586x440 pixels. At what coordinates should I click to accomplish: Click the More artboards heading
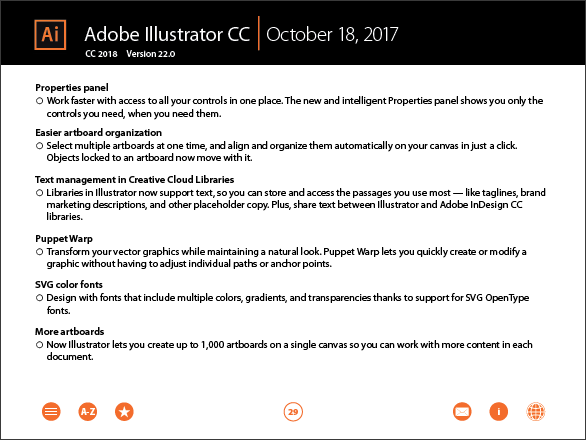point(70,332)
